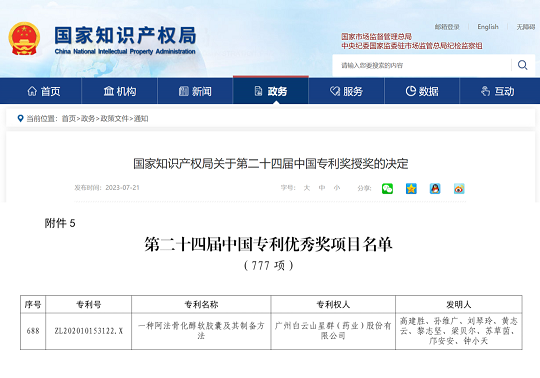Set font size to 小
Screen dimensions: 540x378
(x=337, y=188)
